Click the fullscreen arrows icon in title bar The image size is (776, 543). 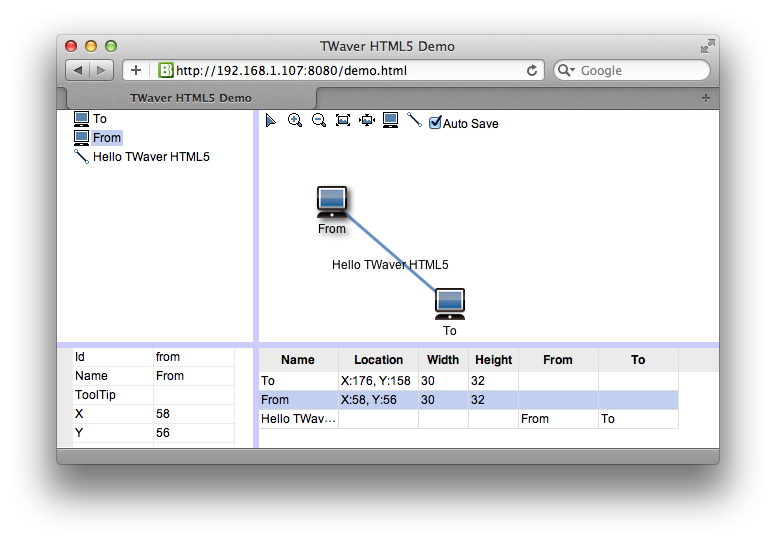pyautogui.click(x=708, y=46)
